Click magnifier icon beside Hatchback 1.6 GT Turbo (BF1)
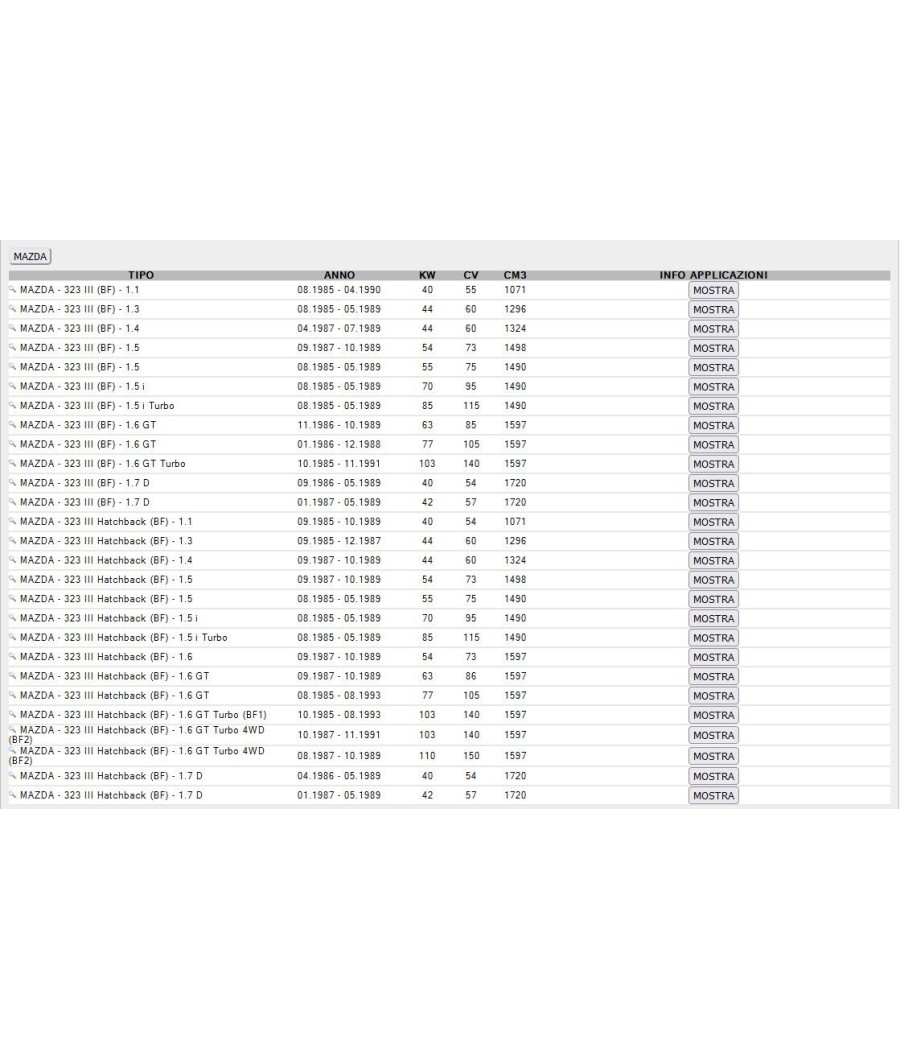The image size is (900, 1050). pyautogui.click(x=12, y=714)
